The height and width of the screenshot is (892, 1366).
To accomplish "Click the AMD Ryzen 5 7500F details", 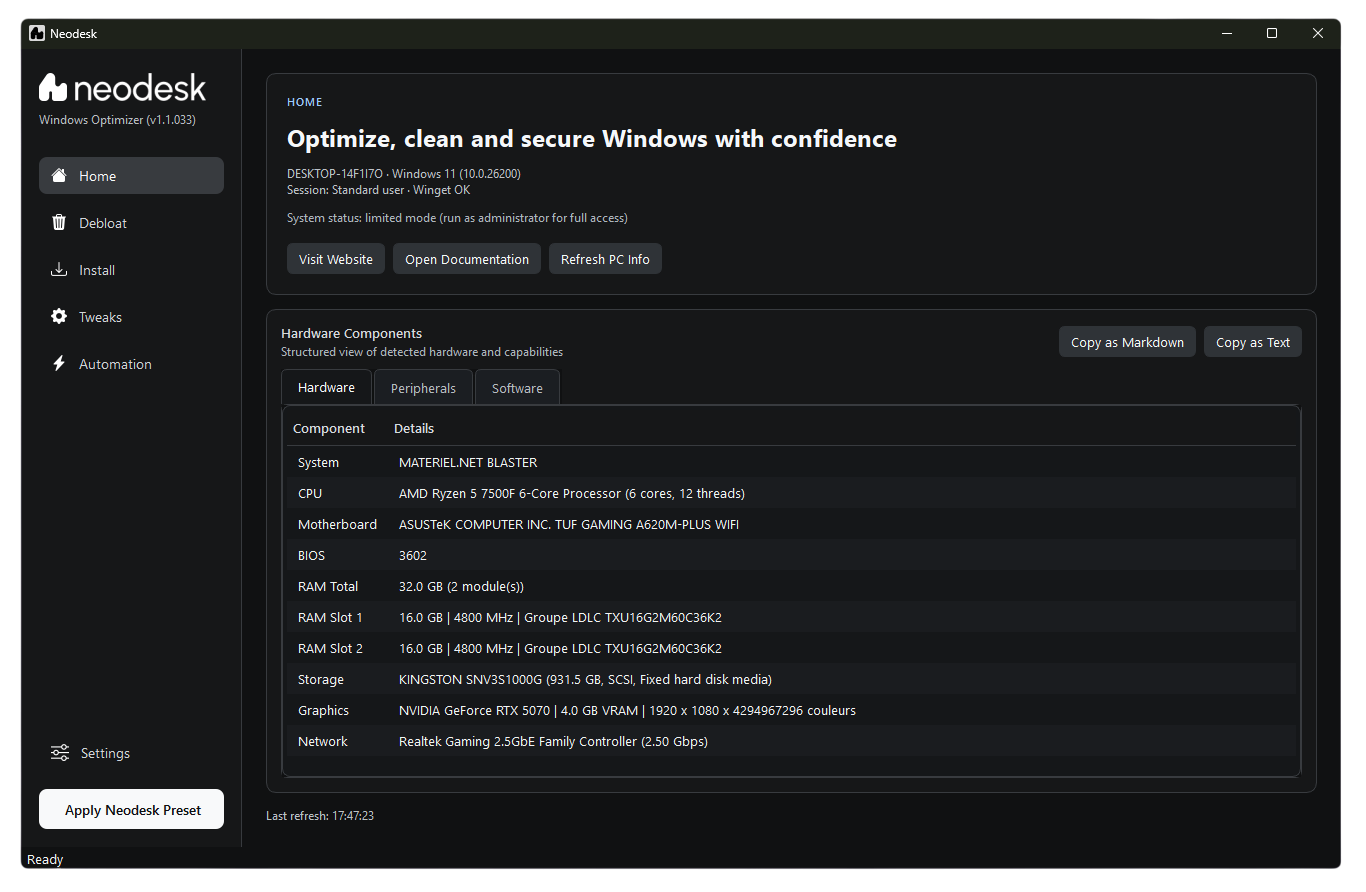I will click(x=572, y=494).
